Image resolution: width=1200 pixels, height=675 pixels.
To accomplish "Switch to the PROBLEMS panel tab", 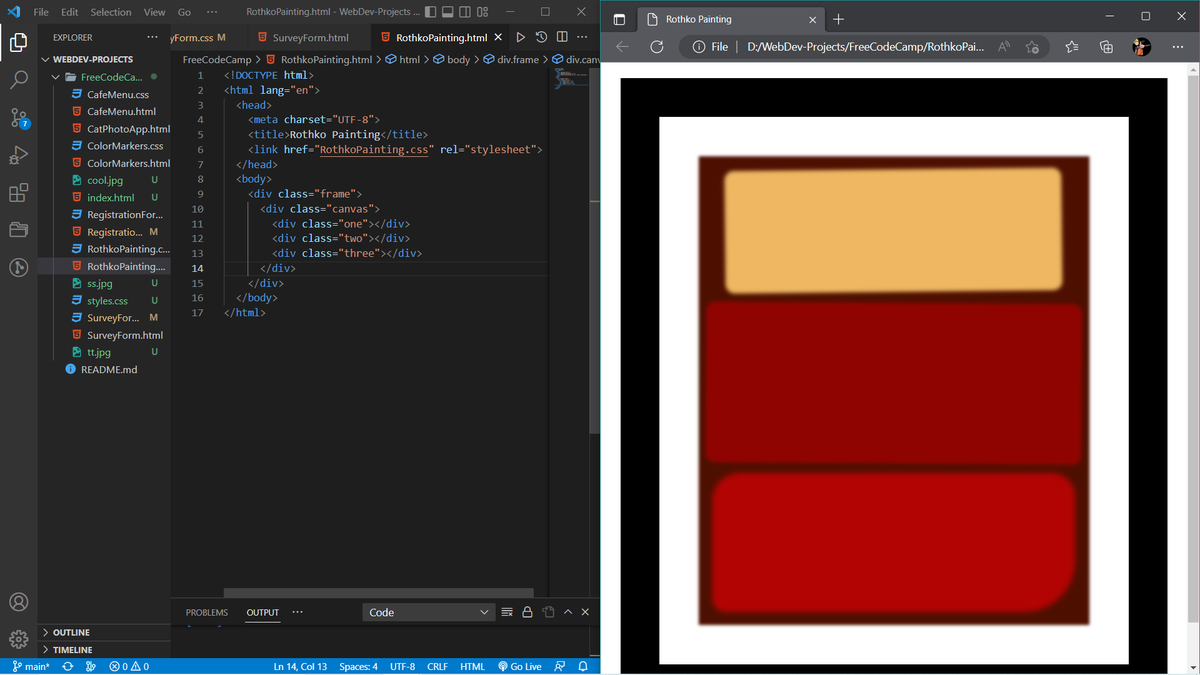I will click(x=207, y=612).
